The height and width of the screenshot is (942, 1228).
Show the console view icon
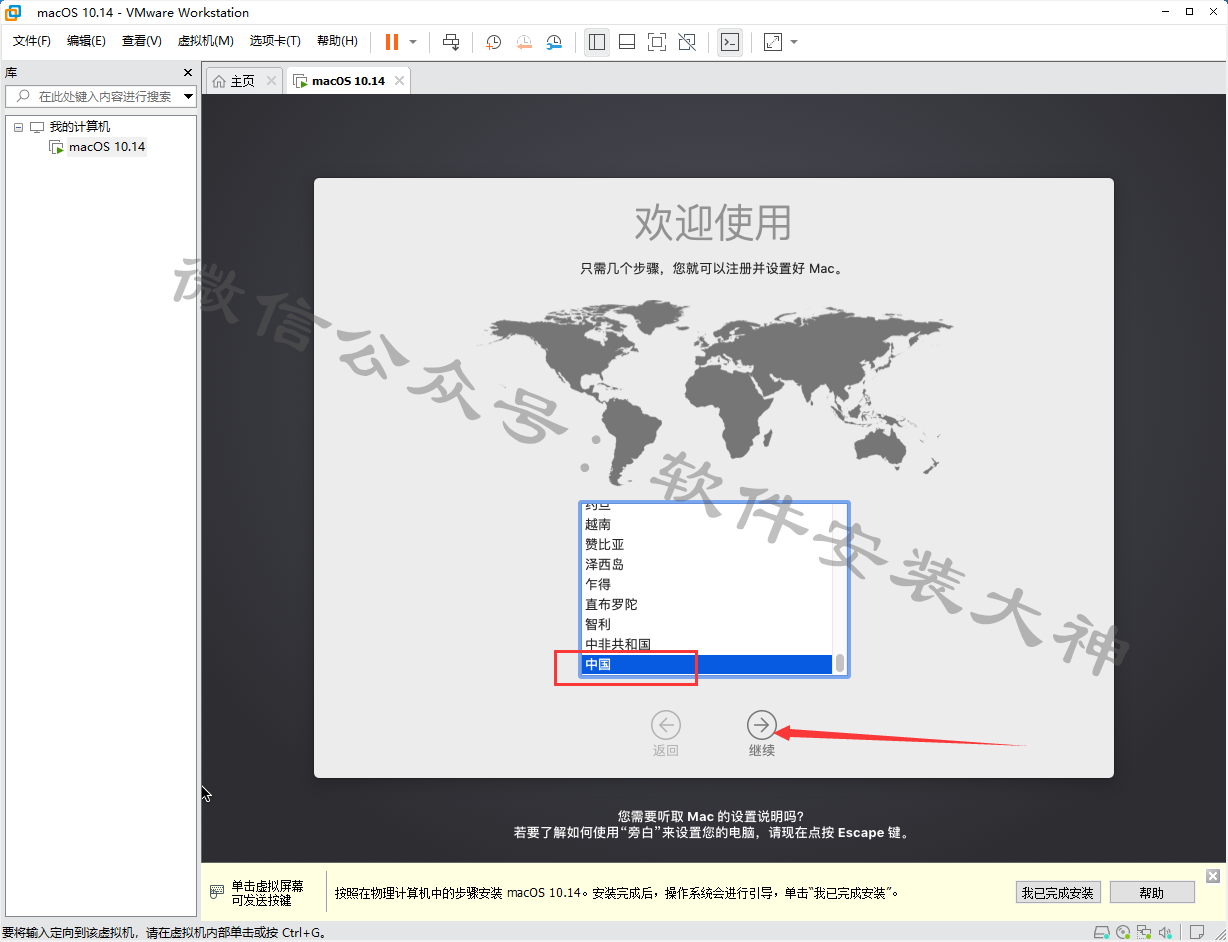(730, 42)
